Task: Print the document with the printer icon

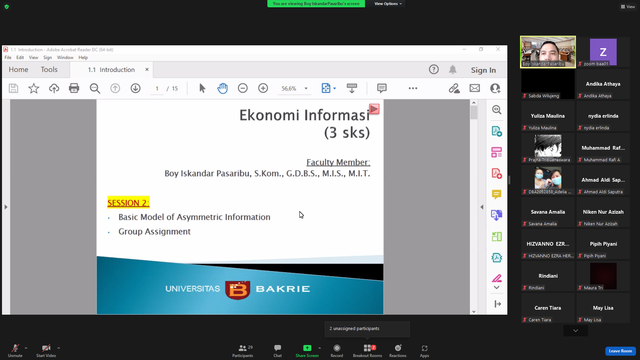Action: click(x=74, y=88)
